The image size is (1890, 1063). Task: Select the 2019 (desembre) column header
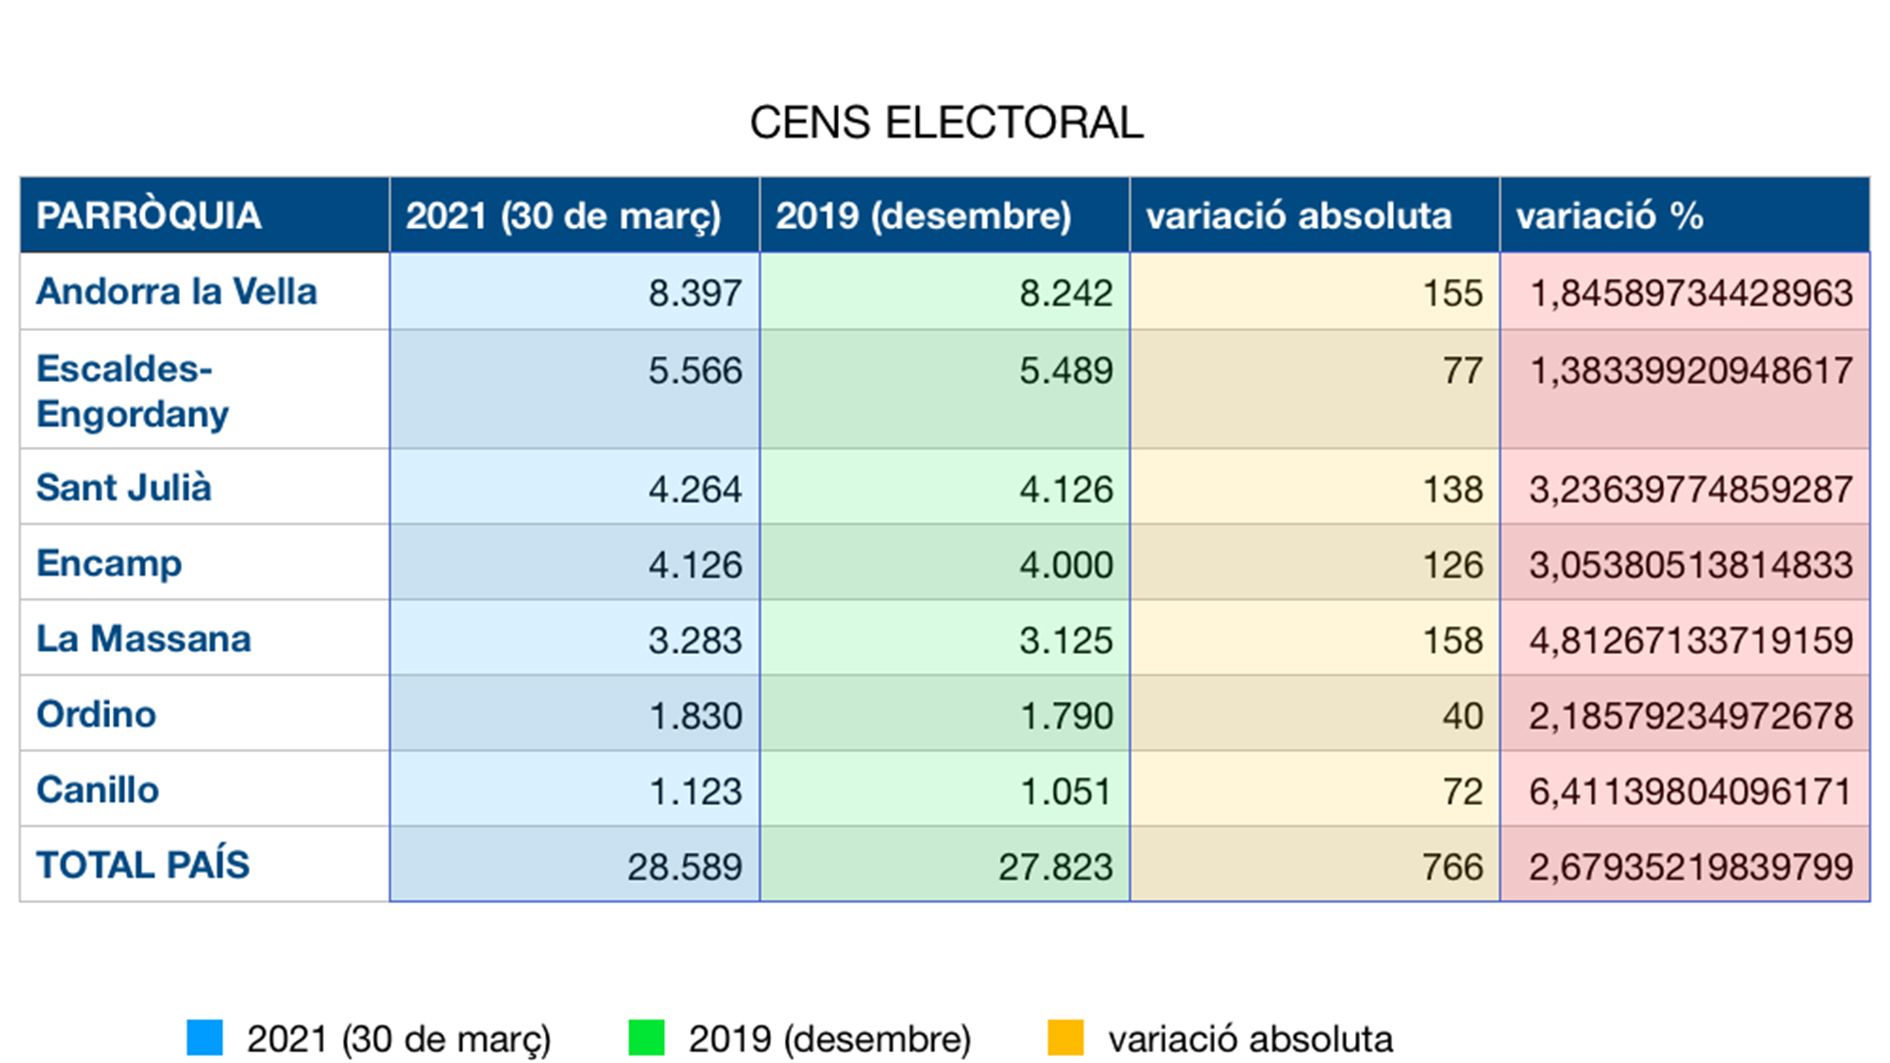(923, 216)
